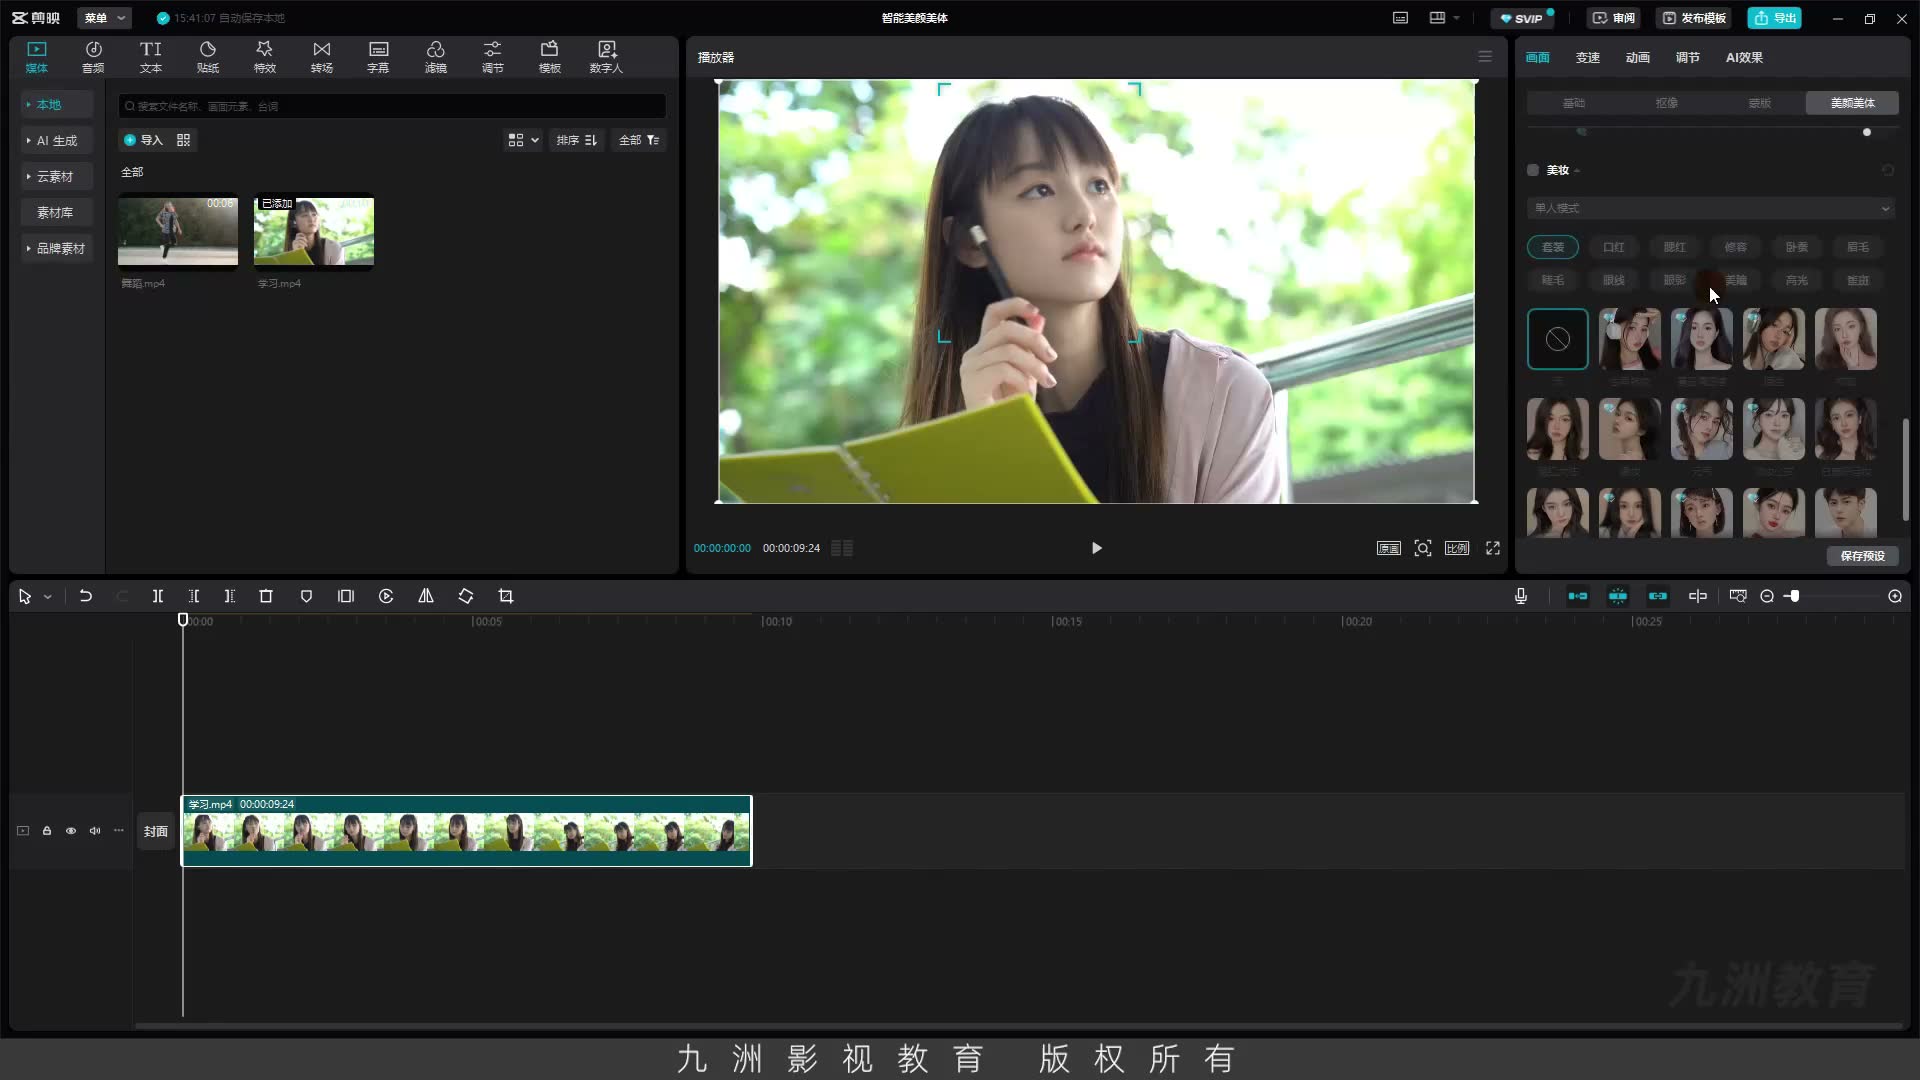Enable the 美妆 makeup checkbox
Image resolution: width=1920 pixels, height=1080 pixels.
pos(1533,170)
